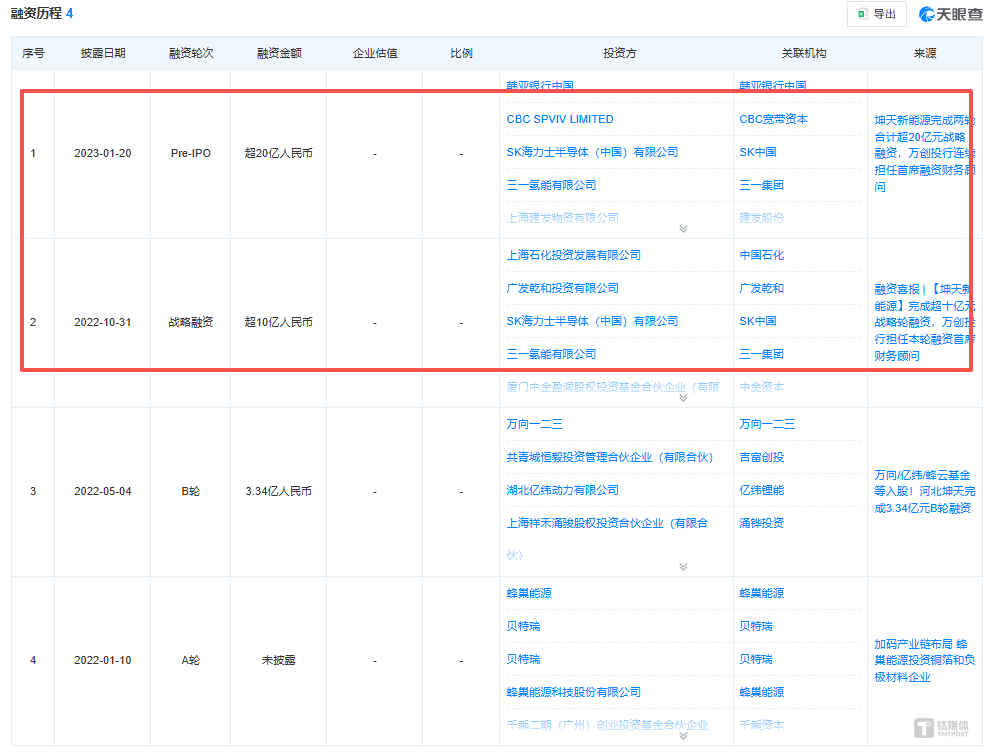Select the Pre-IPO round cell
This screenshot has width=994, height=756.
coord(191,153)
